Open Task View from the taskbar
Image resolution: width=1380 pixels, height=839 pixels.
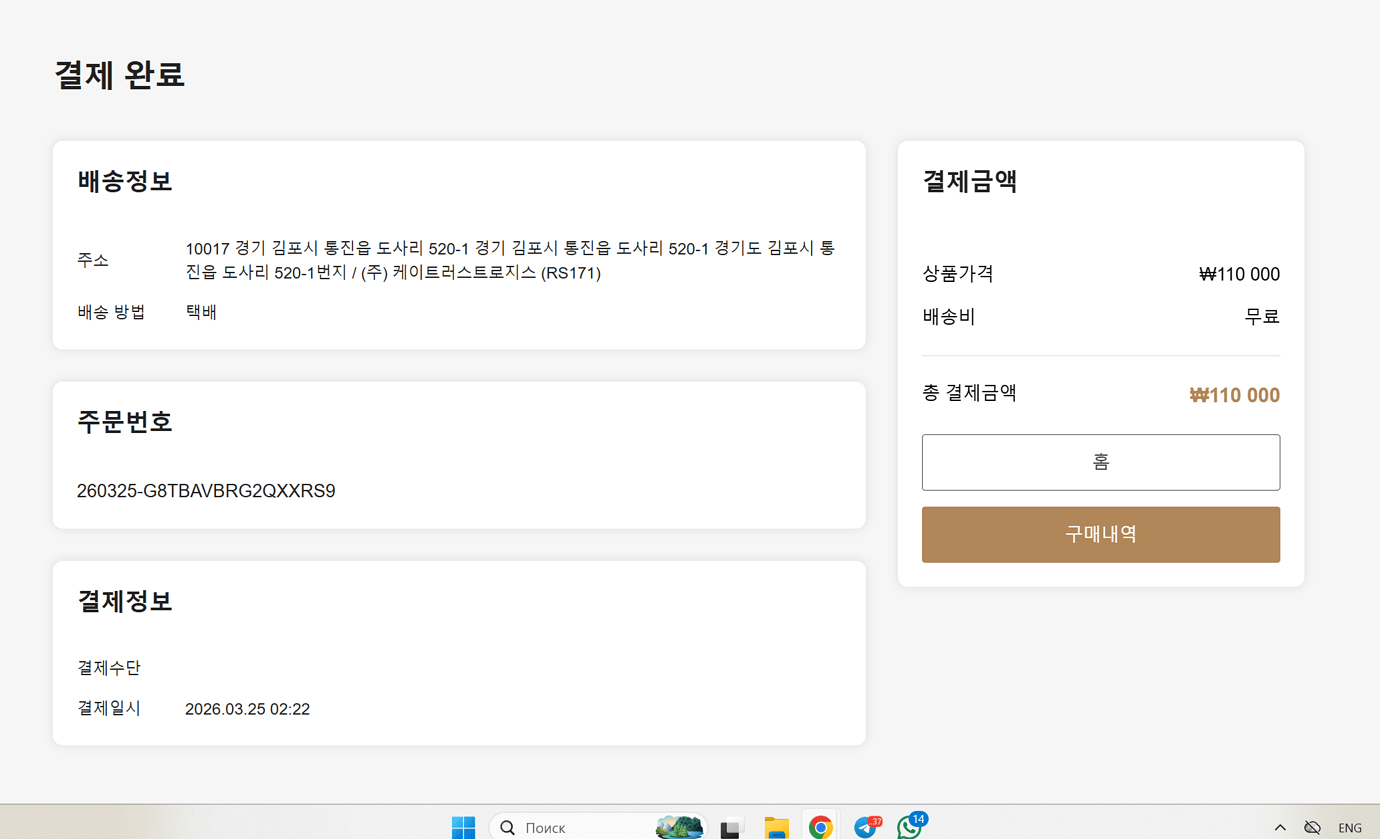731,826
